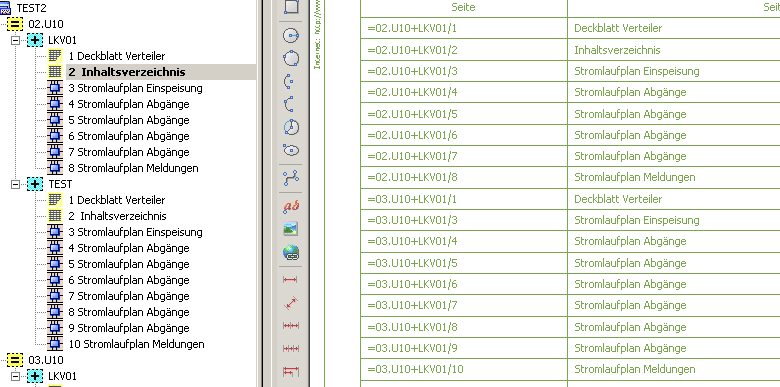Open page 3 Stromlaufplan Einspeisung under TEST

point(135,232)
